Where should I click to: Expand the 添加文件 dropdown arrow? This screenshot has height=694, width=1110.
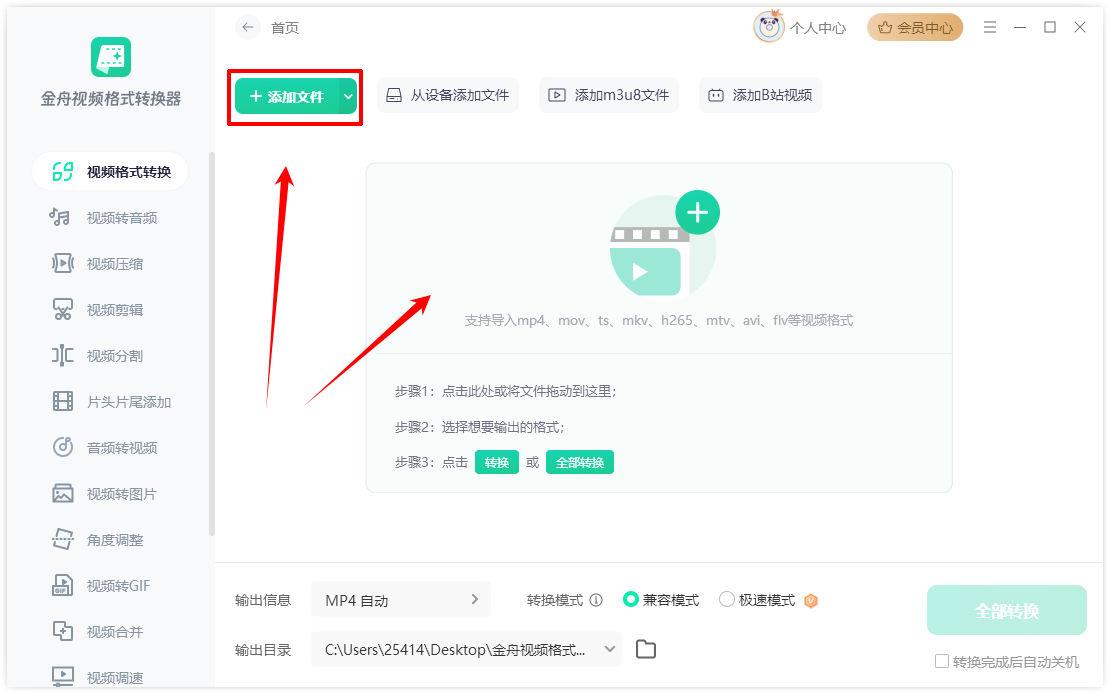click(348, 96)
